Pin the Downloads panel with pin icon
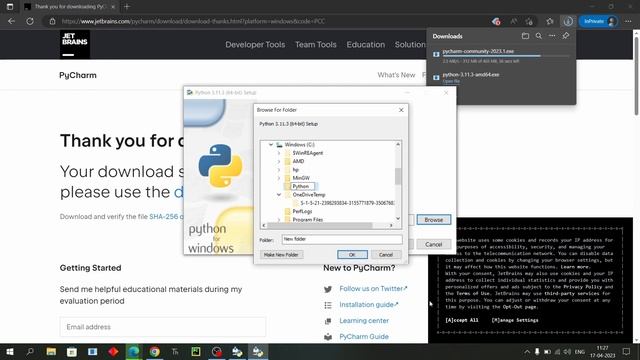 point(566,36)
